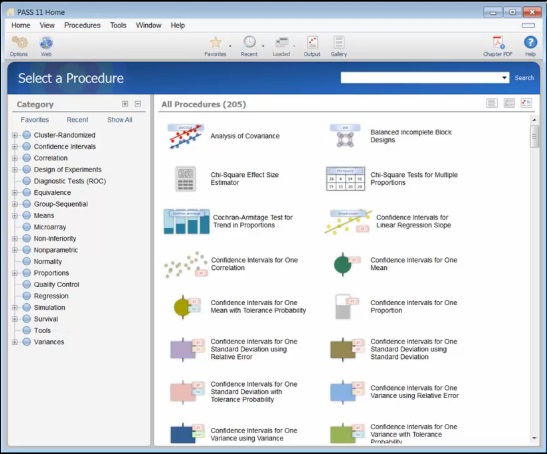Click scrollbar up arrow in procedures list

(x=534, y=120)
